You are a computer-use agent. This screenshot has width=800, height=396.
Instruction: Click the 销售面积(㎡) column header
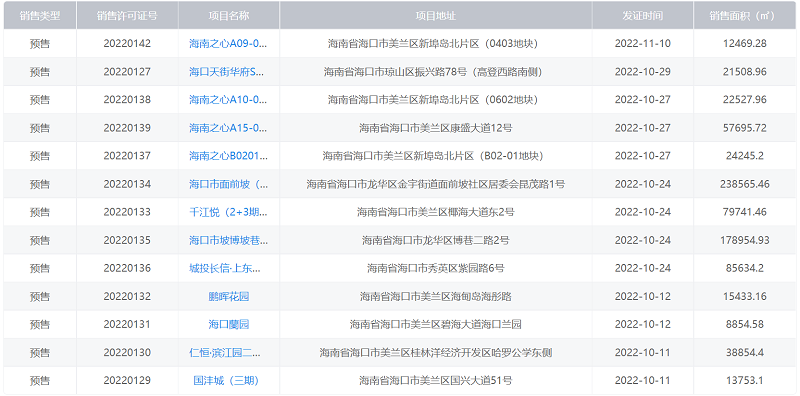point(744,15)
